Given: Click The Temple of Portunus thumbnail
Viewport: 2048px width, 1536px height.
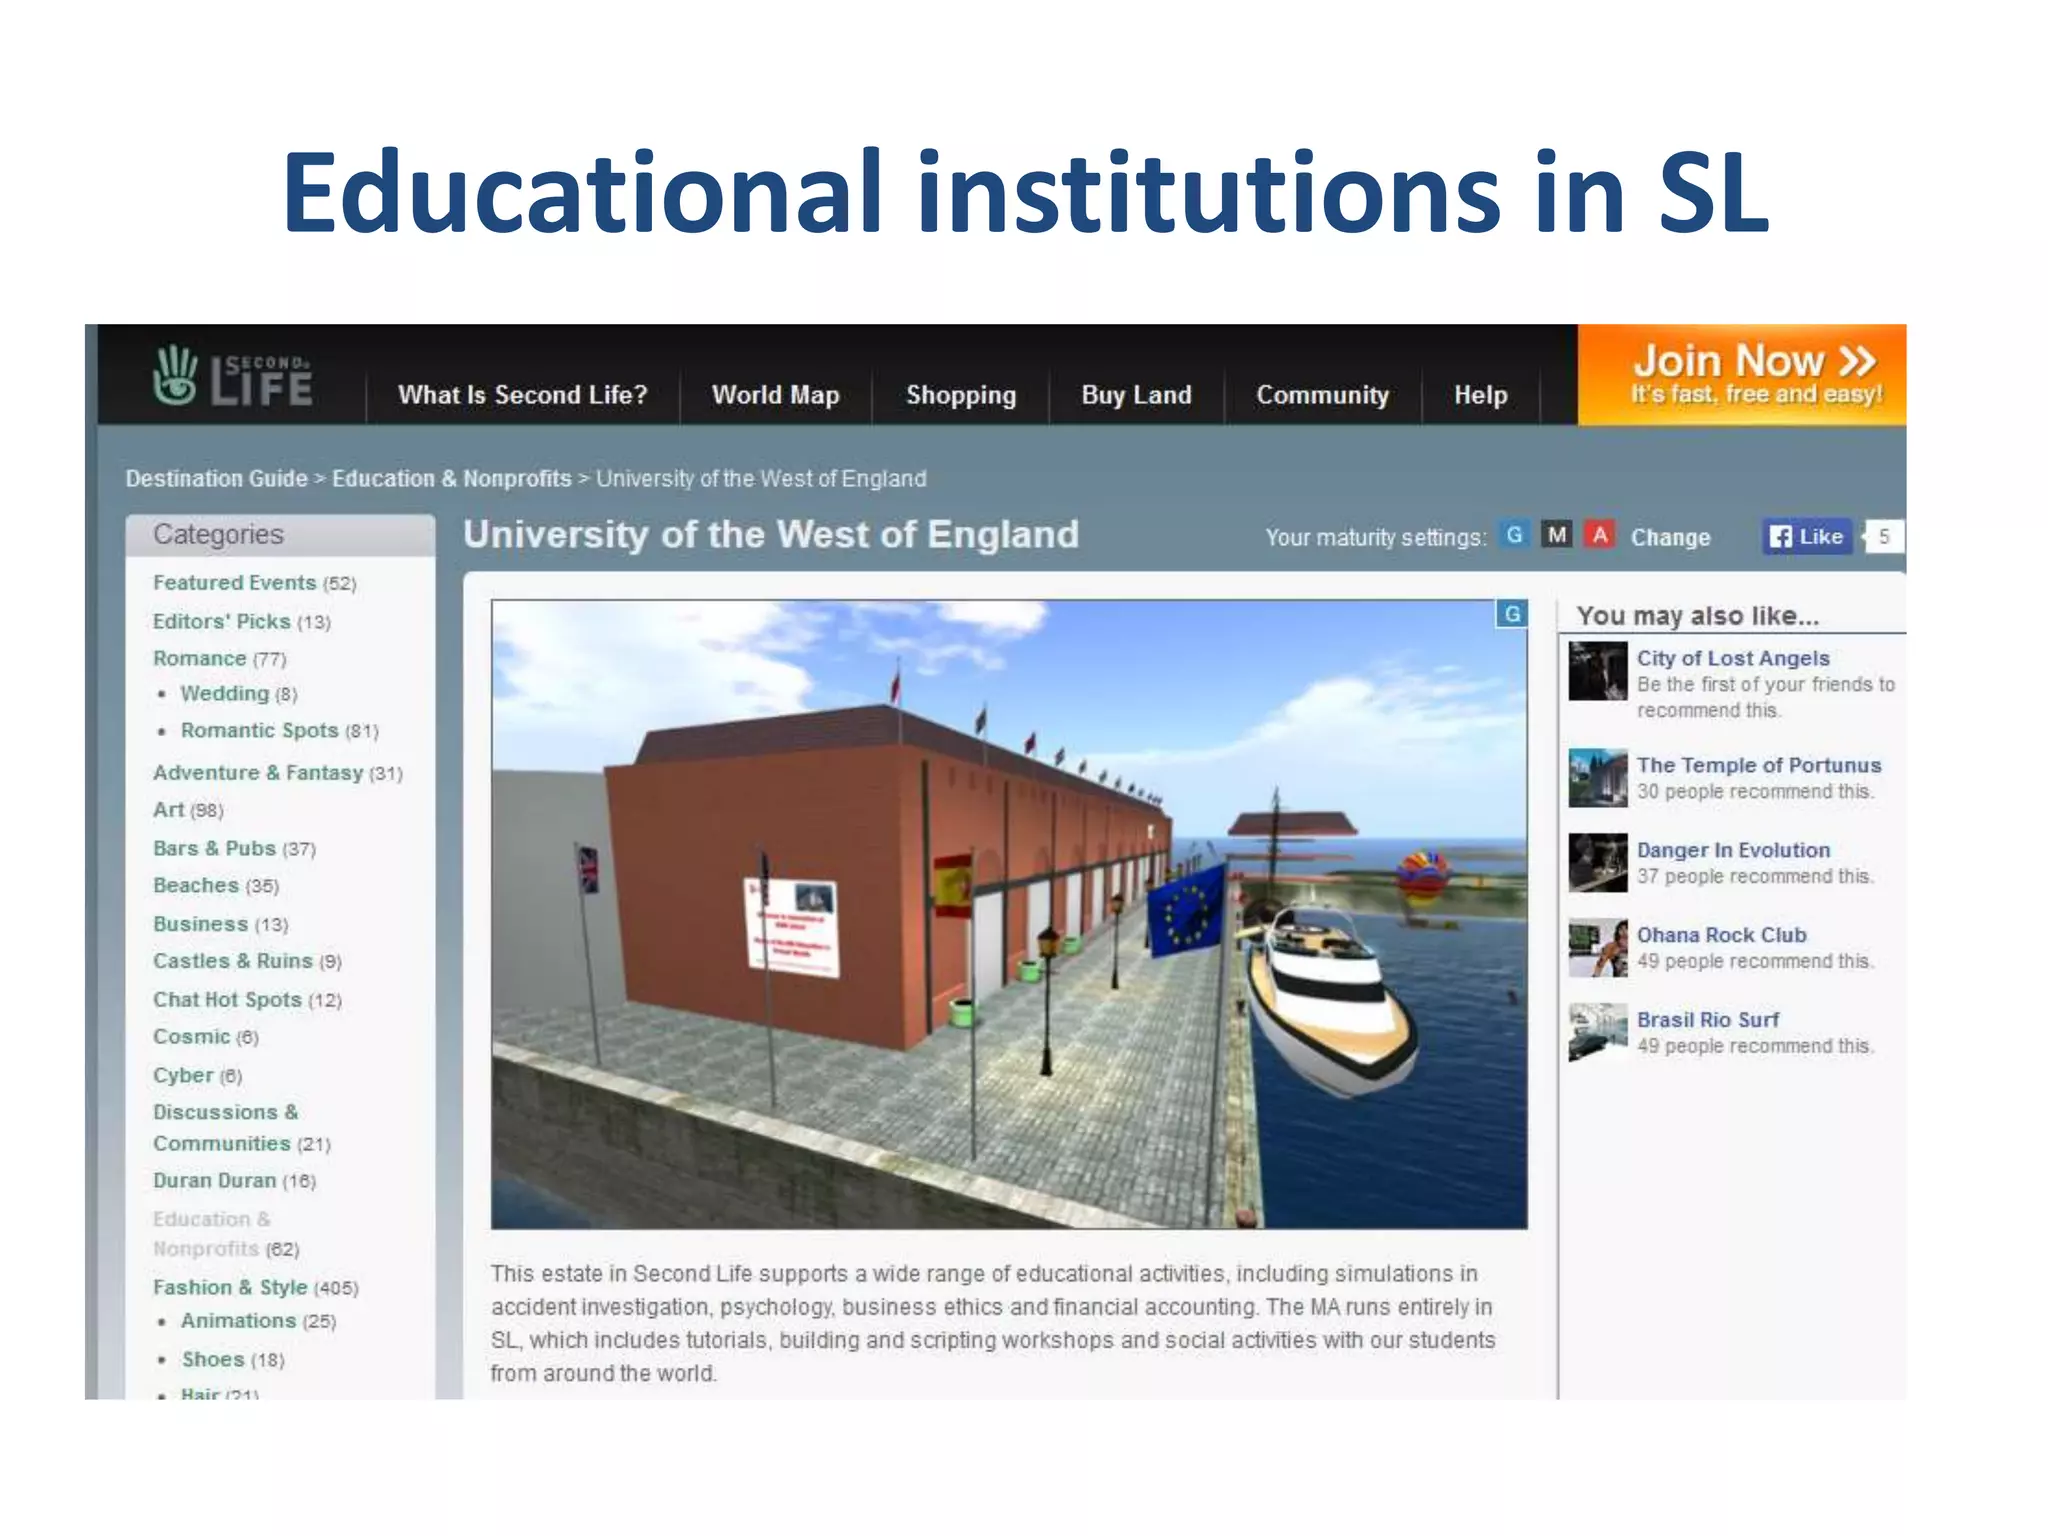Looking at the screenshot, I should (1598, 778).
